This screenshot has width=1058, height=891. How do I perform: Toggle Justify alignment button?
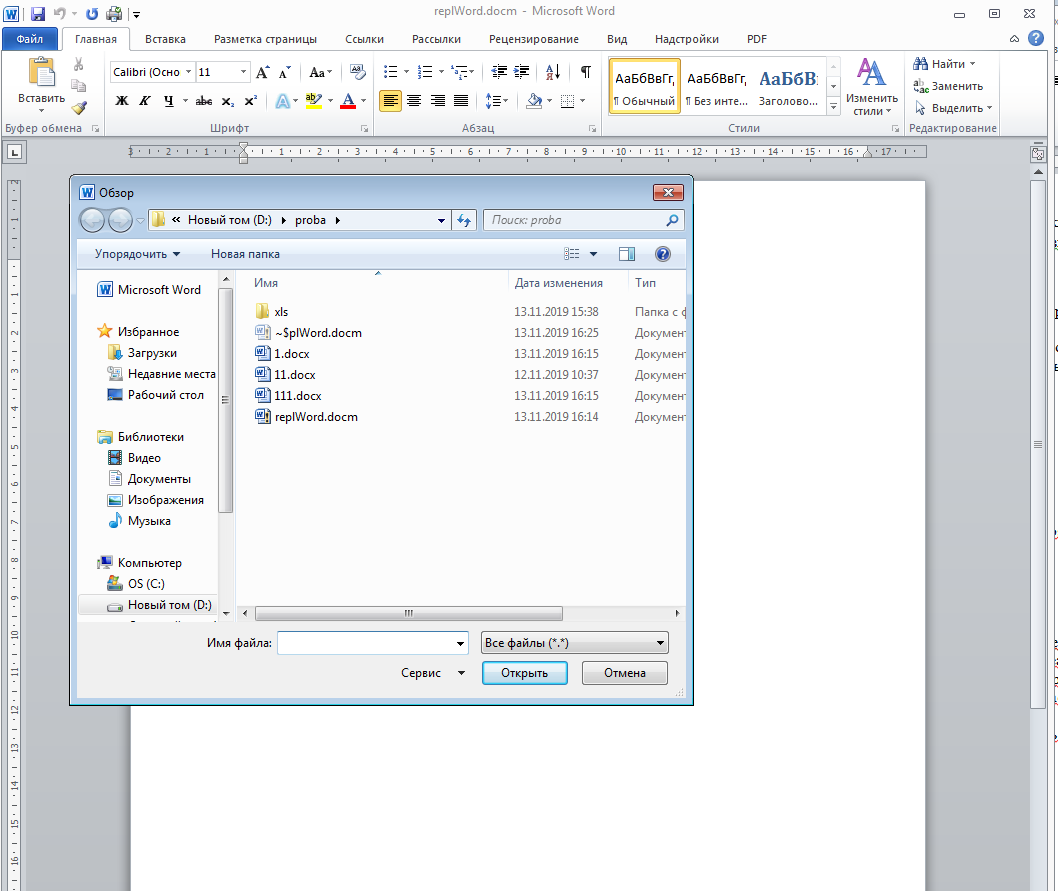(461, 101)
